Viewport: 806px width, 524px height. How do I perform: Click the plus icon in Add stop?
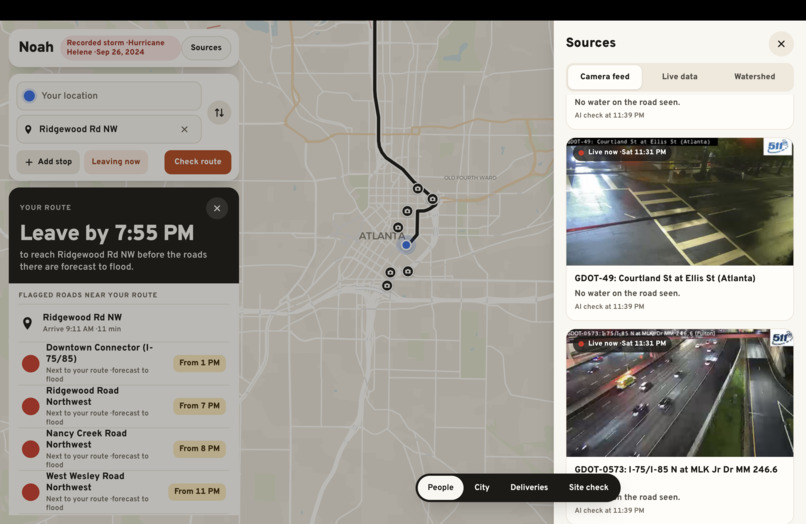point(29,162)
